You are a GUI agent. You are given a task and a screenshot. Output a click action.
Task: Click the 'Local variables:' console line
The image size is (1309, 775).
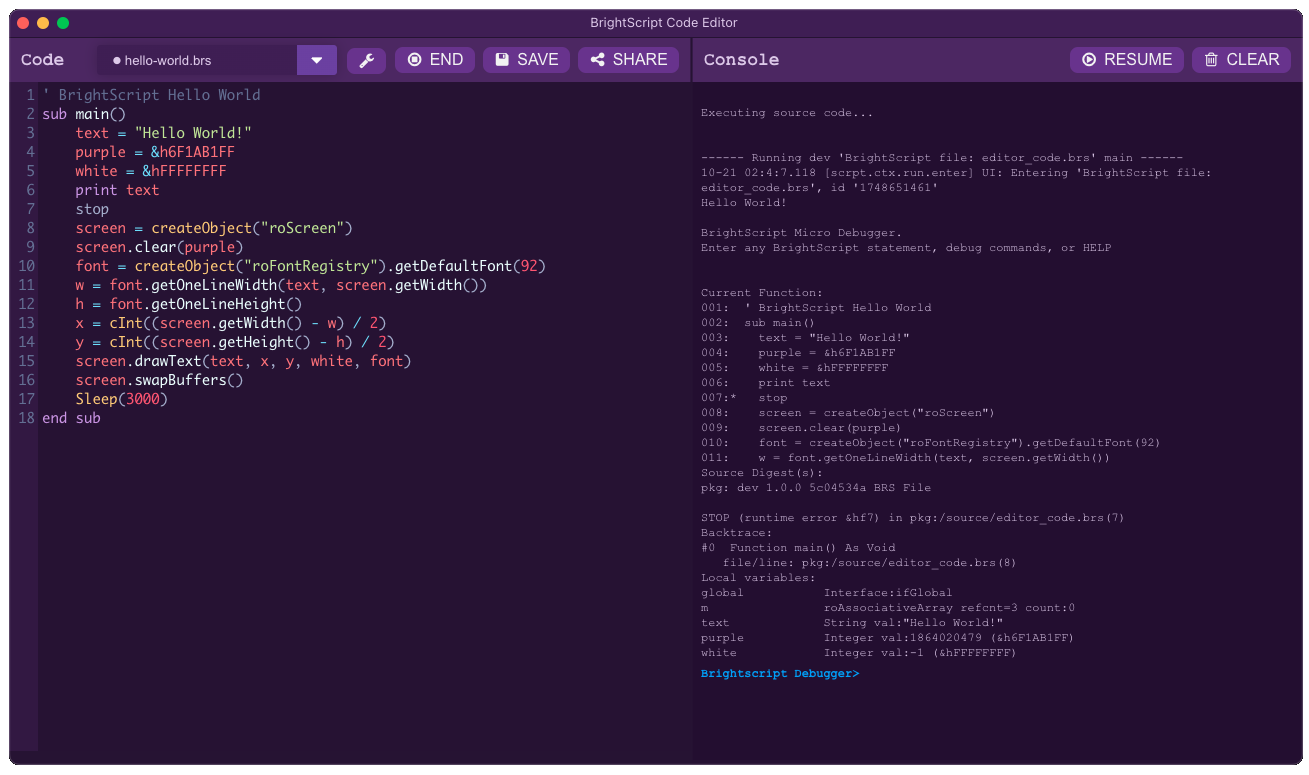point(758,578)
